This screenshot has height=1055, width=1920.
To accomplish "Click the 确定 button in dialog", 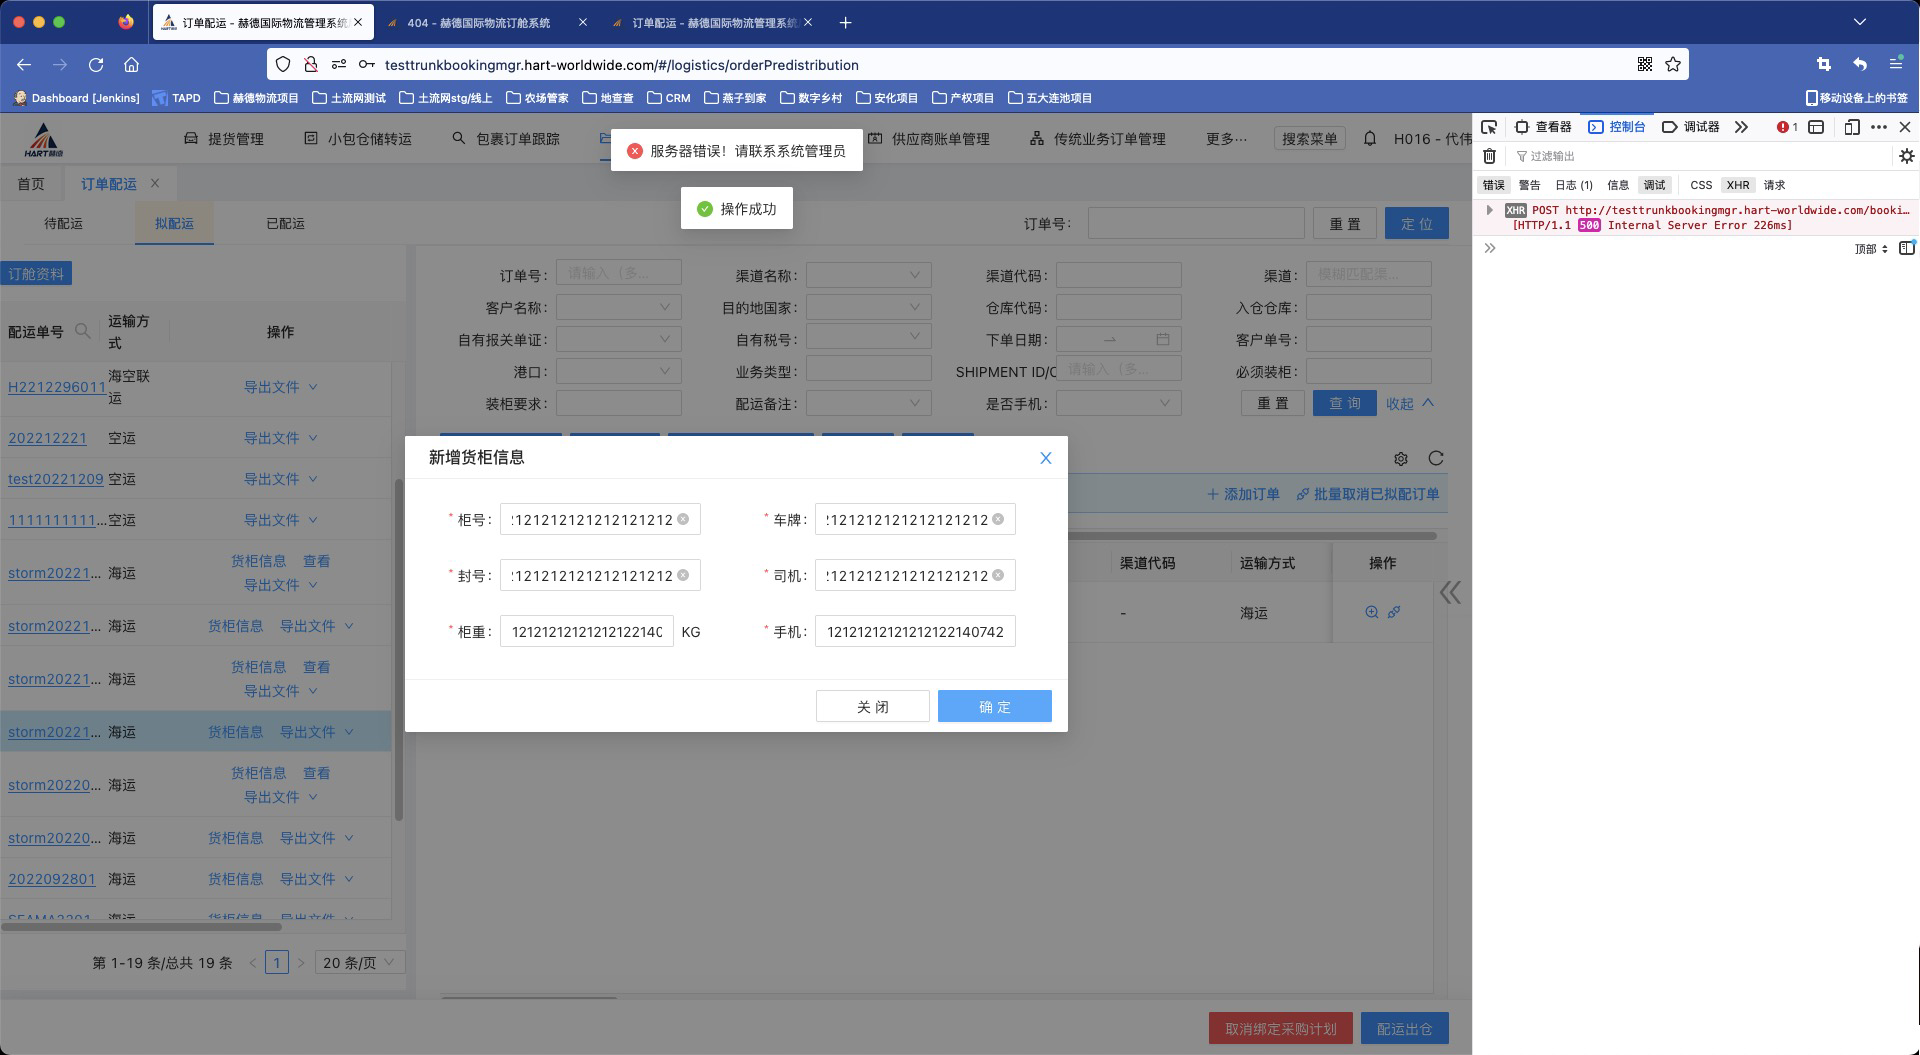I will [x=994, y=706].
